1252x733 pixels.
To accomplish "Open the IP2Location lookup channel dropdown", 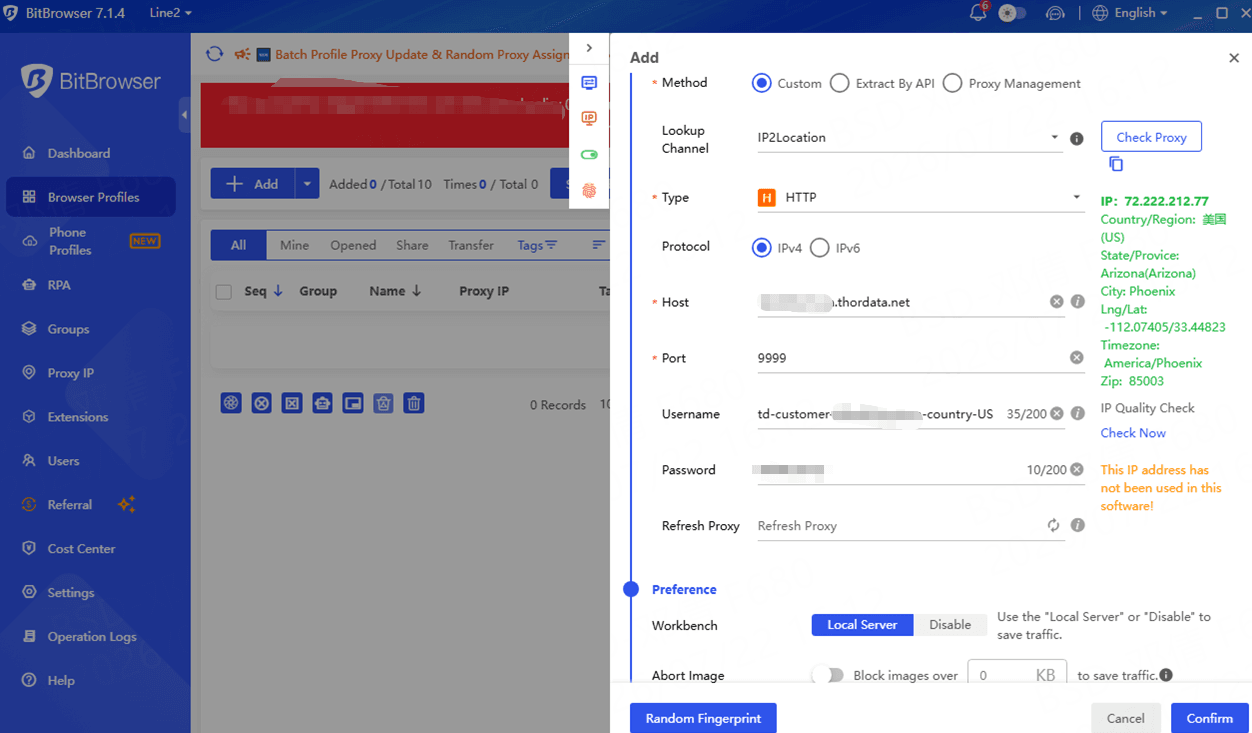I will 908,138.
